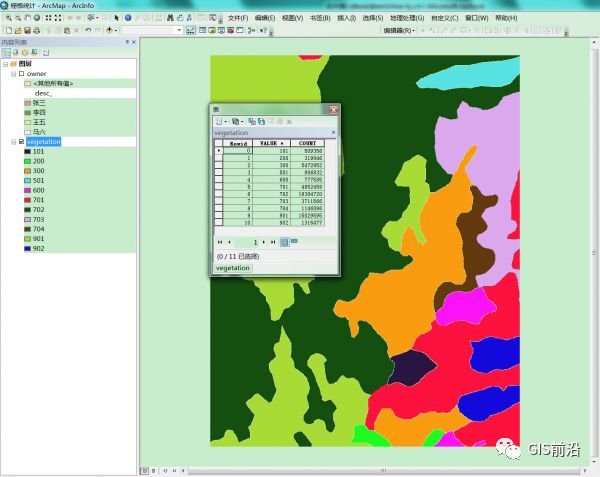
Task: Select row 10 selector box in table
Action: 218,222
